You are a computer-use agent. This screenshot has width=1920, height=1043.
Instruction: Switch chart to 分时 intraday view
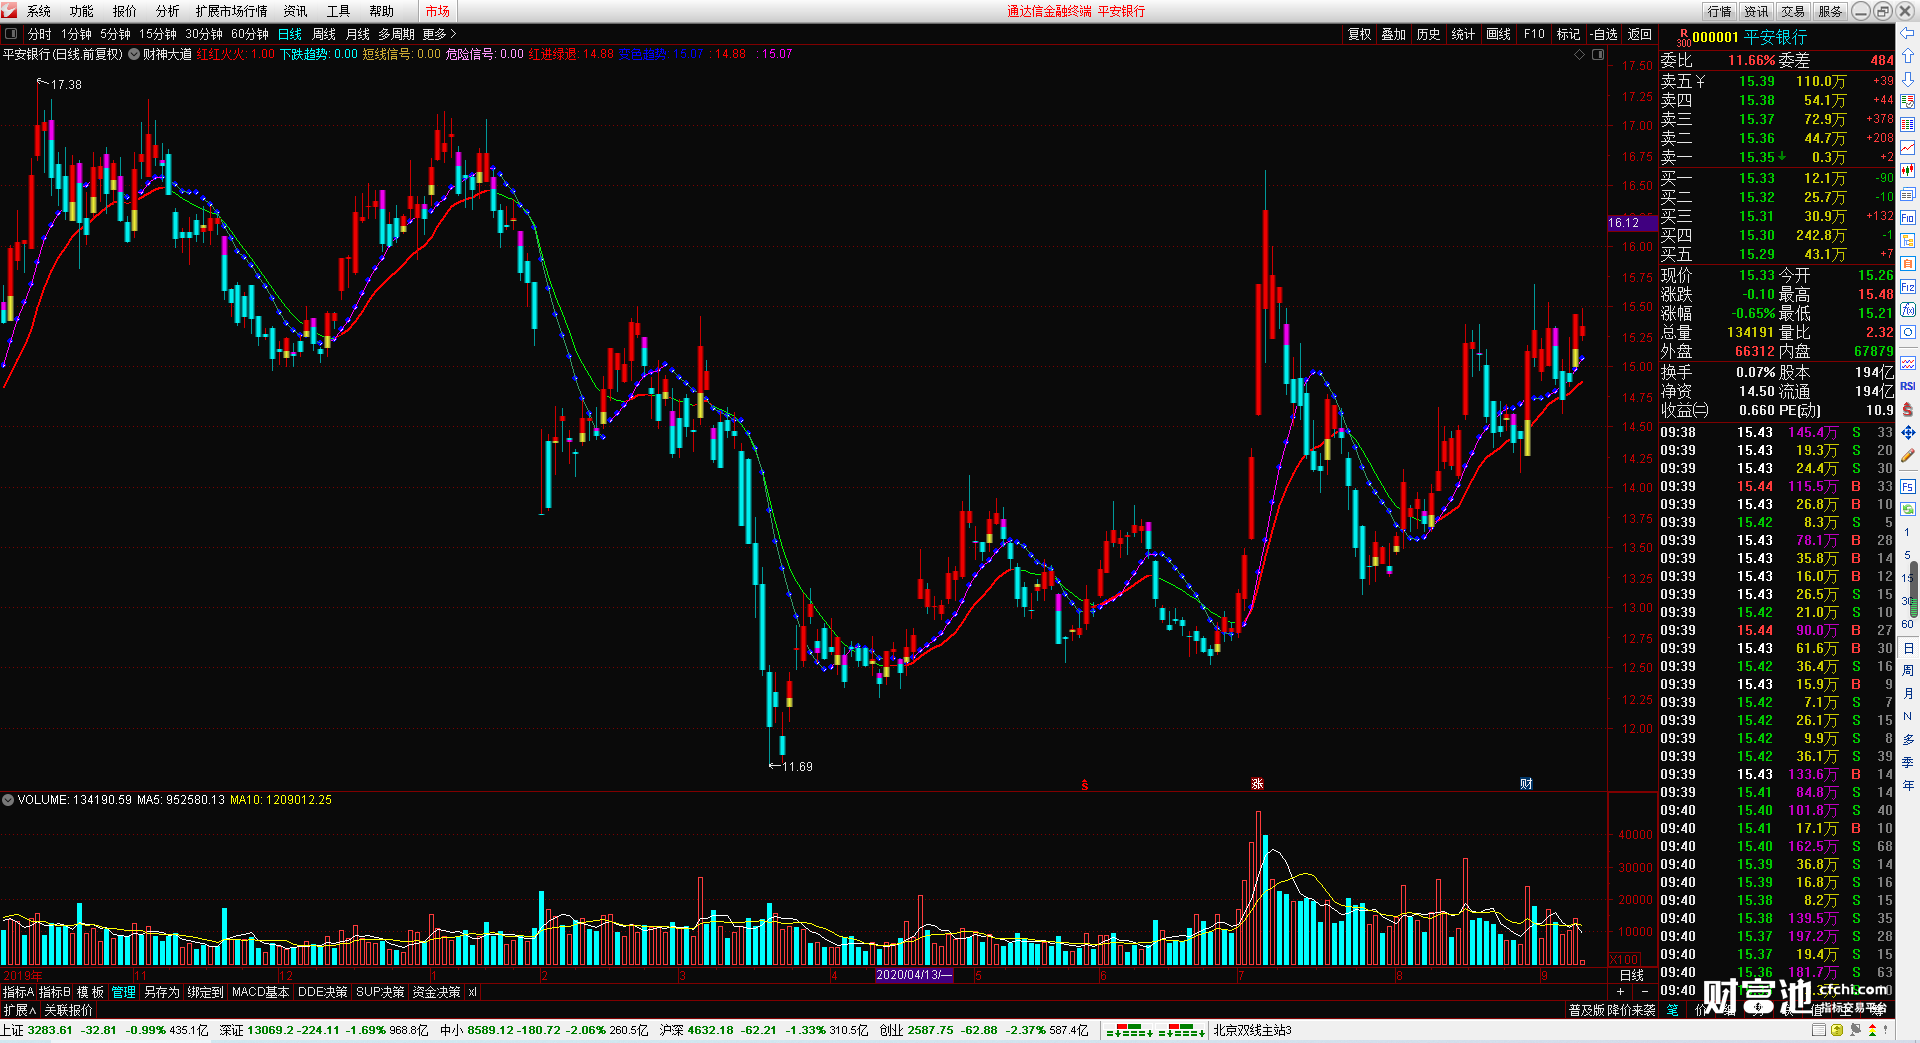coord(39,34)
